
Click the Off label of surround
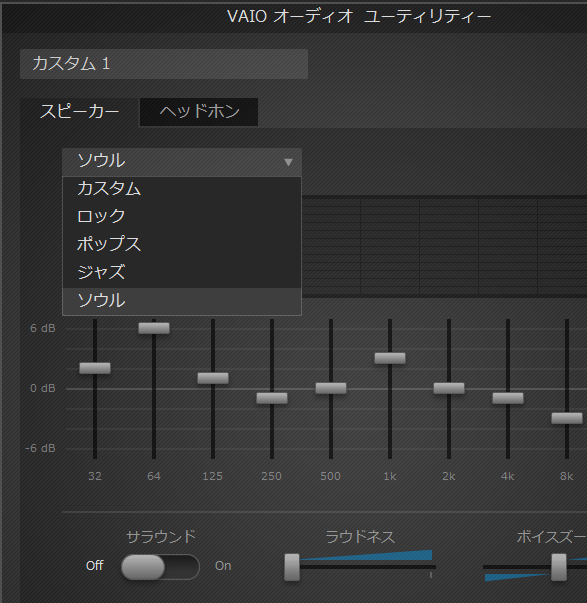95,566
